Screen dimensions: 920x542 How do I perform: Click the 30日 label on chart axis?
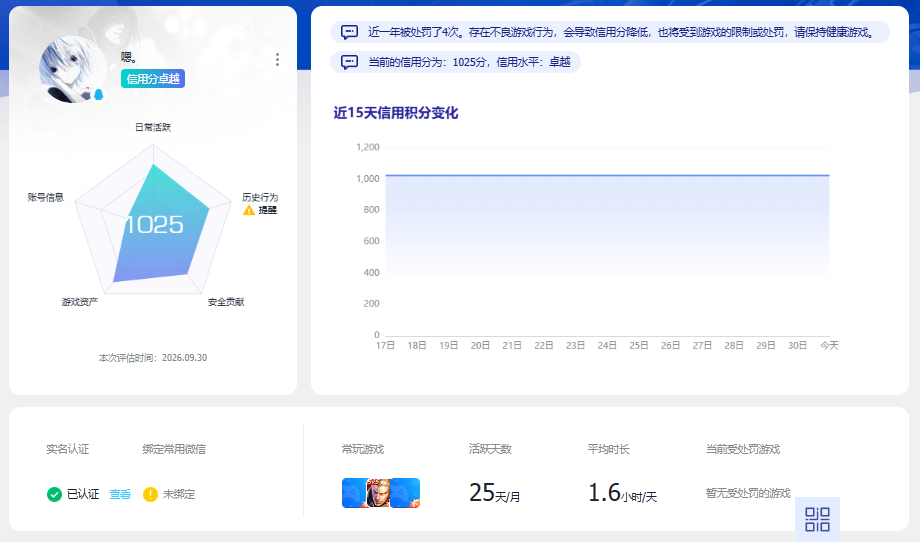tap(797, 345)
